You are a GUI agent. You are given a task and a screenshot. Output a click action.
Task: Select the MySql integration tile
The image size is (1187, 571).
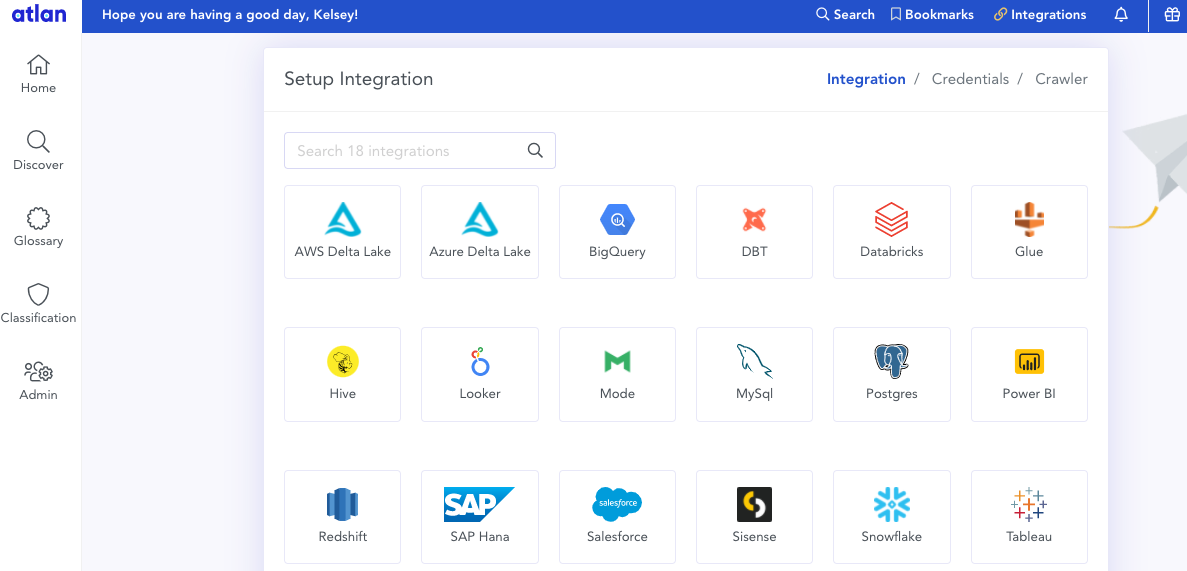tap(754, 374)
